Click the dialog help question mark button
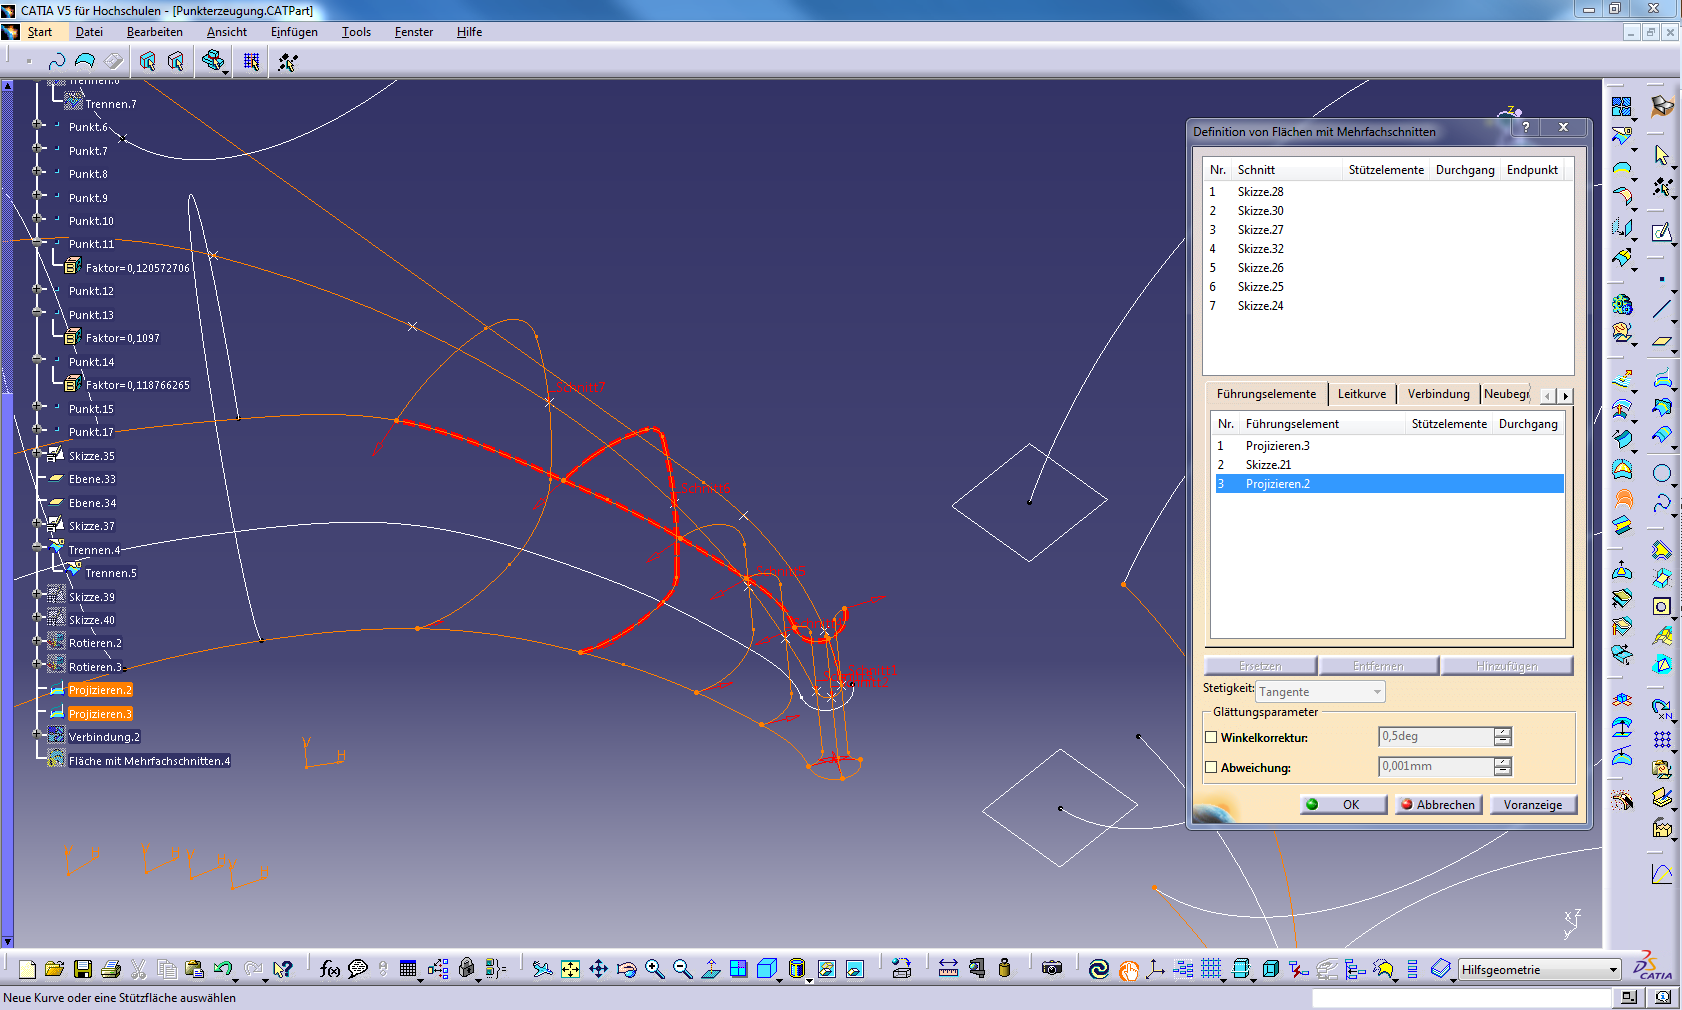Image resolution: width=1682 pixels, height=1010 pixels. [x=1526, y=127]
